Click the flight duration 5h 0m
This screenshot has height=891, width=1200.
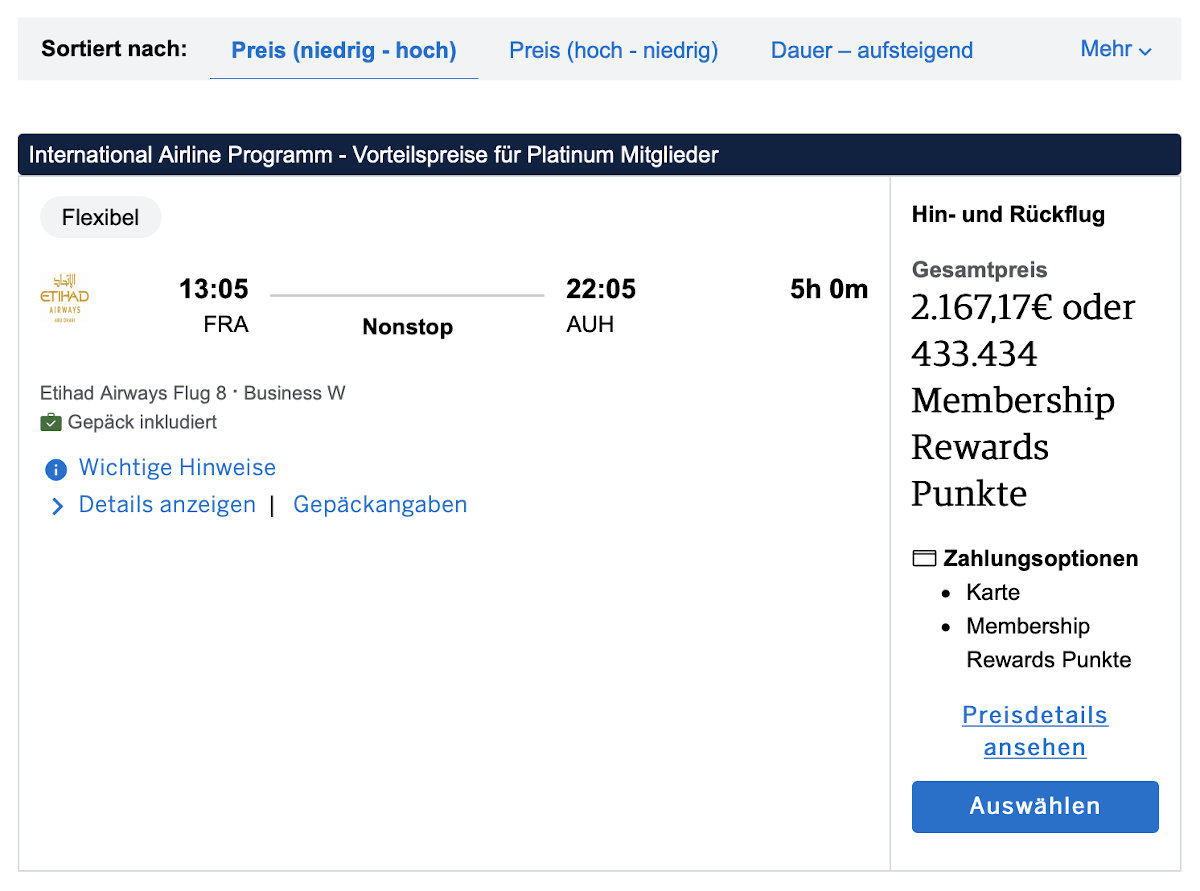tap(829, 289)
